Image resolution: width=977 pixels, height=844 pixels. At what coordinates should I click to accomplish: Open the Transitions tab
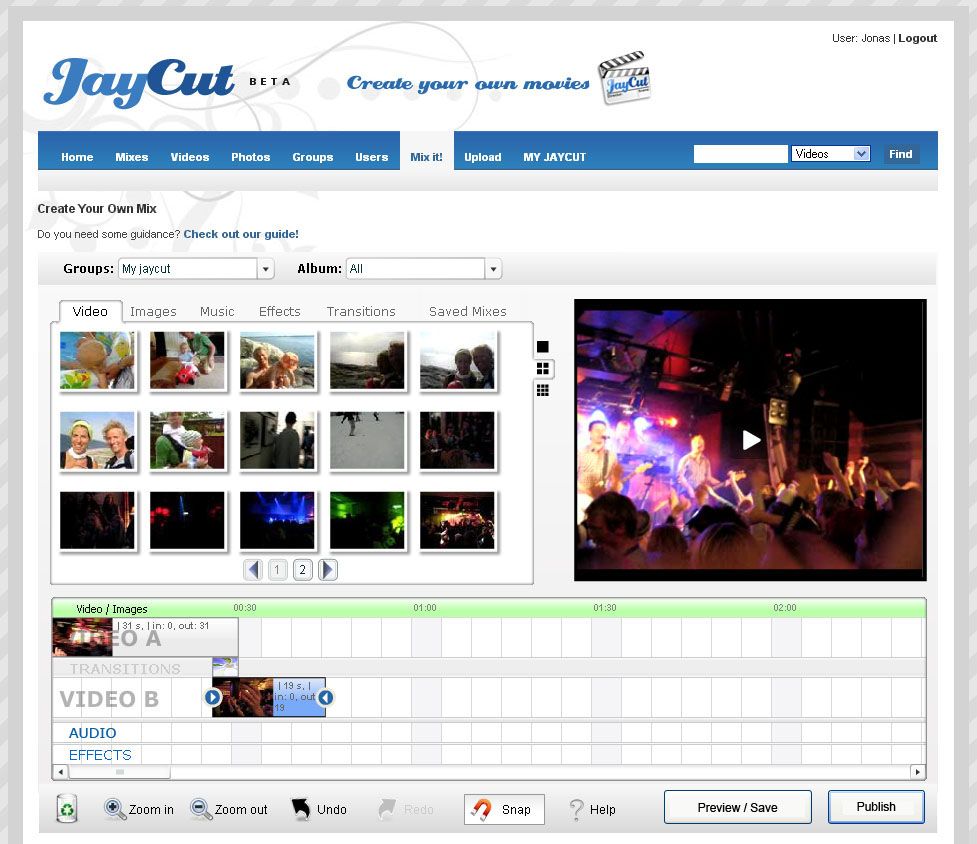(x=360, y=311)
